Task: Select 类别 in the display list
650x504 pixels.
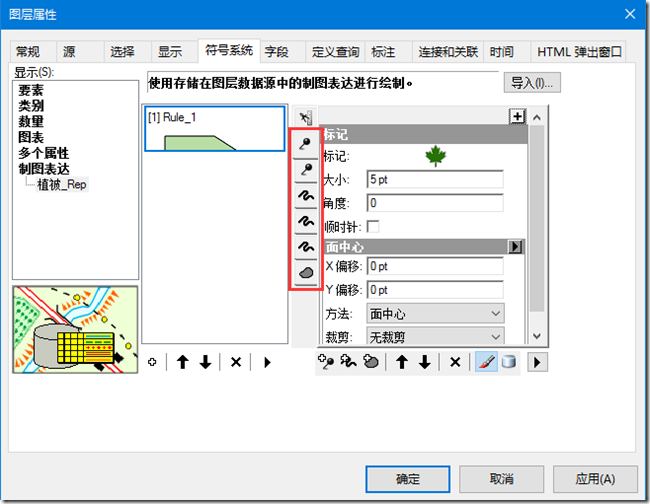Action: [31, 106]
